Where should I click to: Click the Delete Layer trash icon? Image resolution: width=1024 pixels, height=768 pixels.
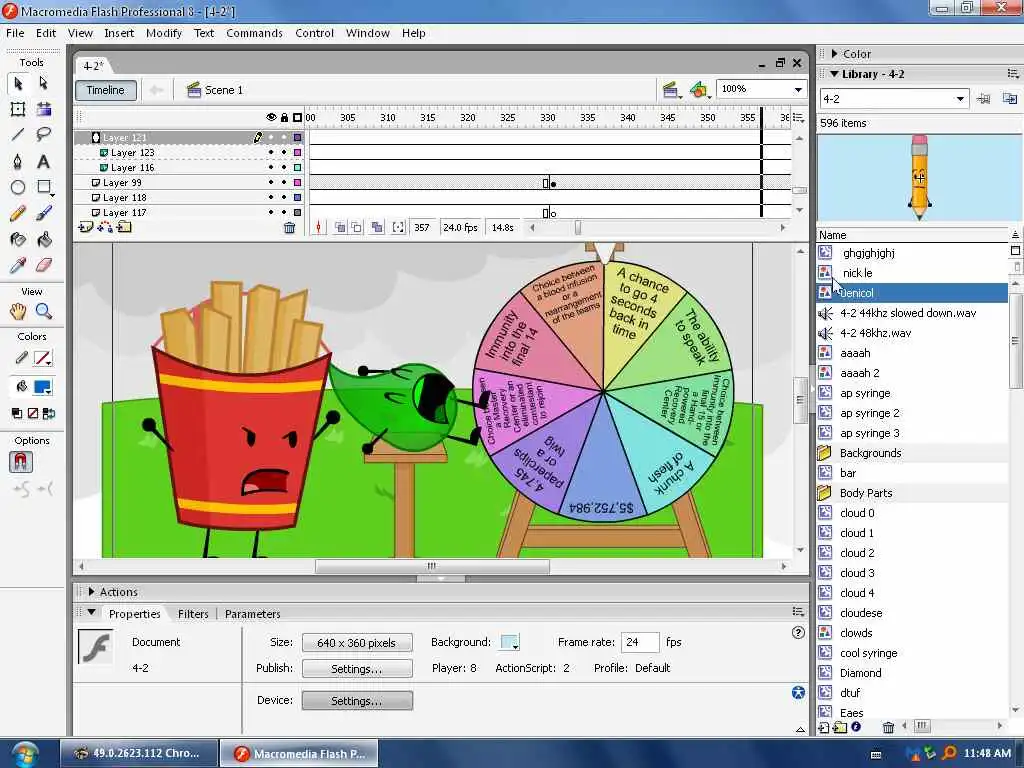289,228
